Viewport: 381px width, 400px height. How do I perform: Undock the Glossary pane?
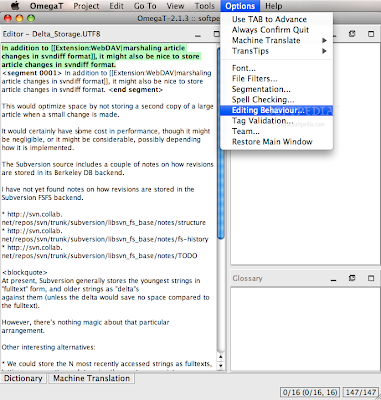[x=352, y=278]
